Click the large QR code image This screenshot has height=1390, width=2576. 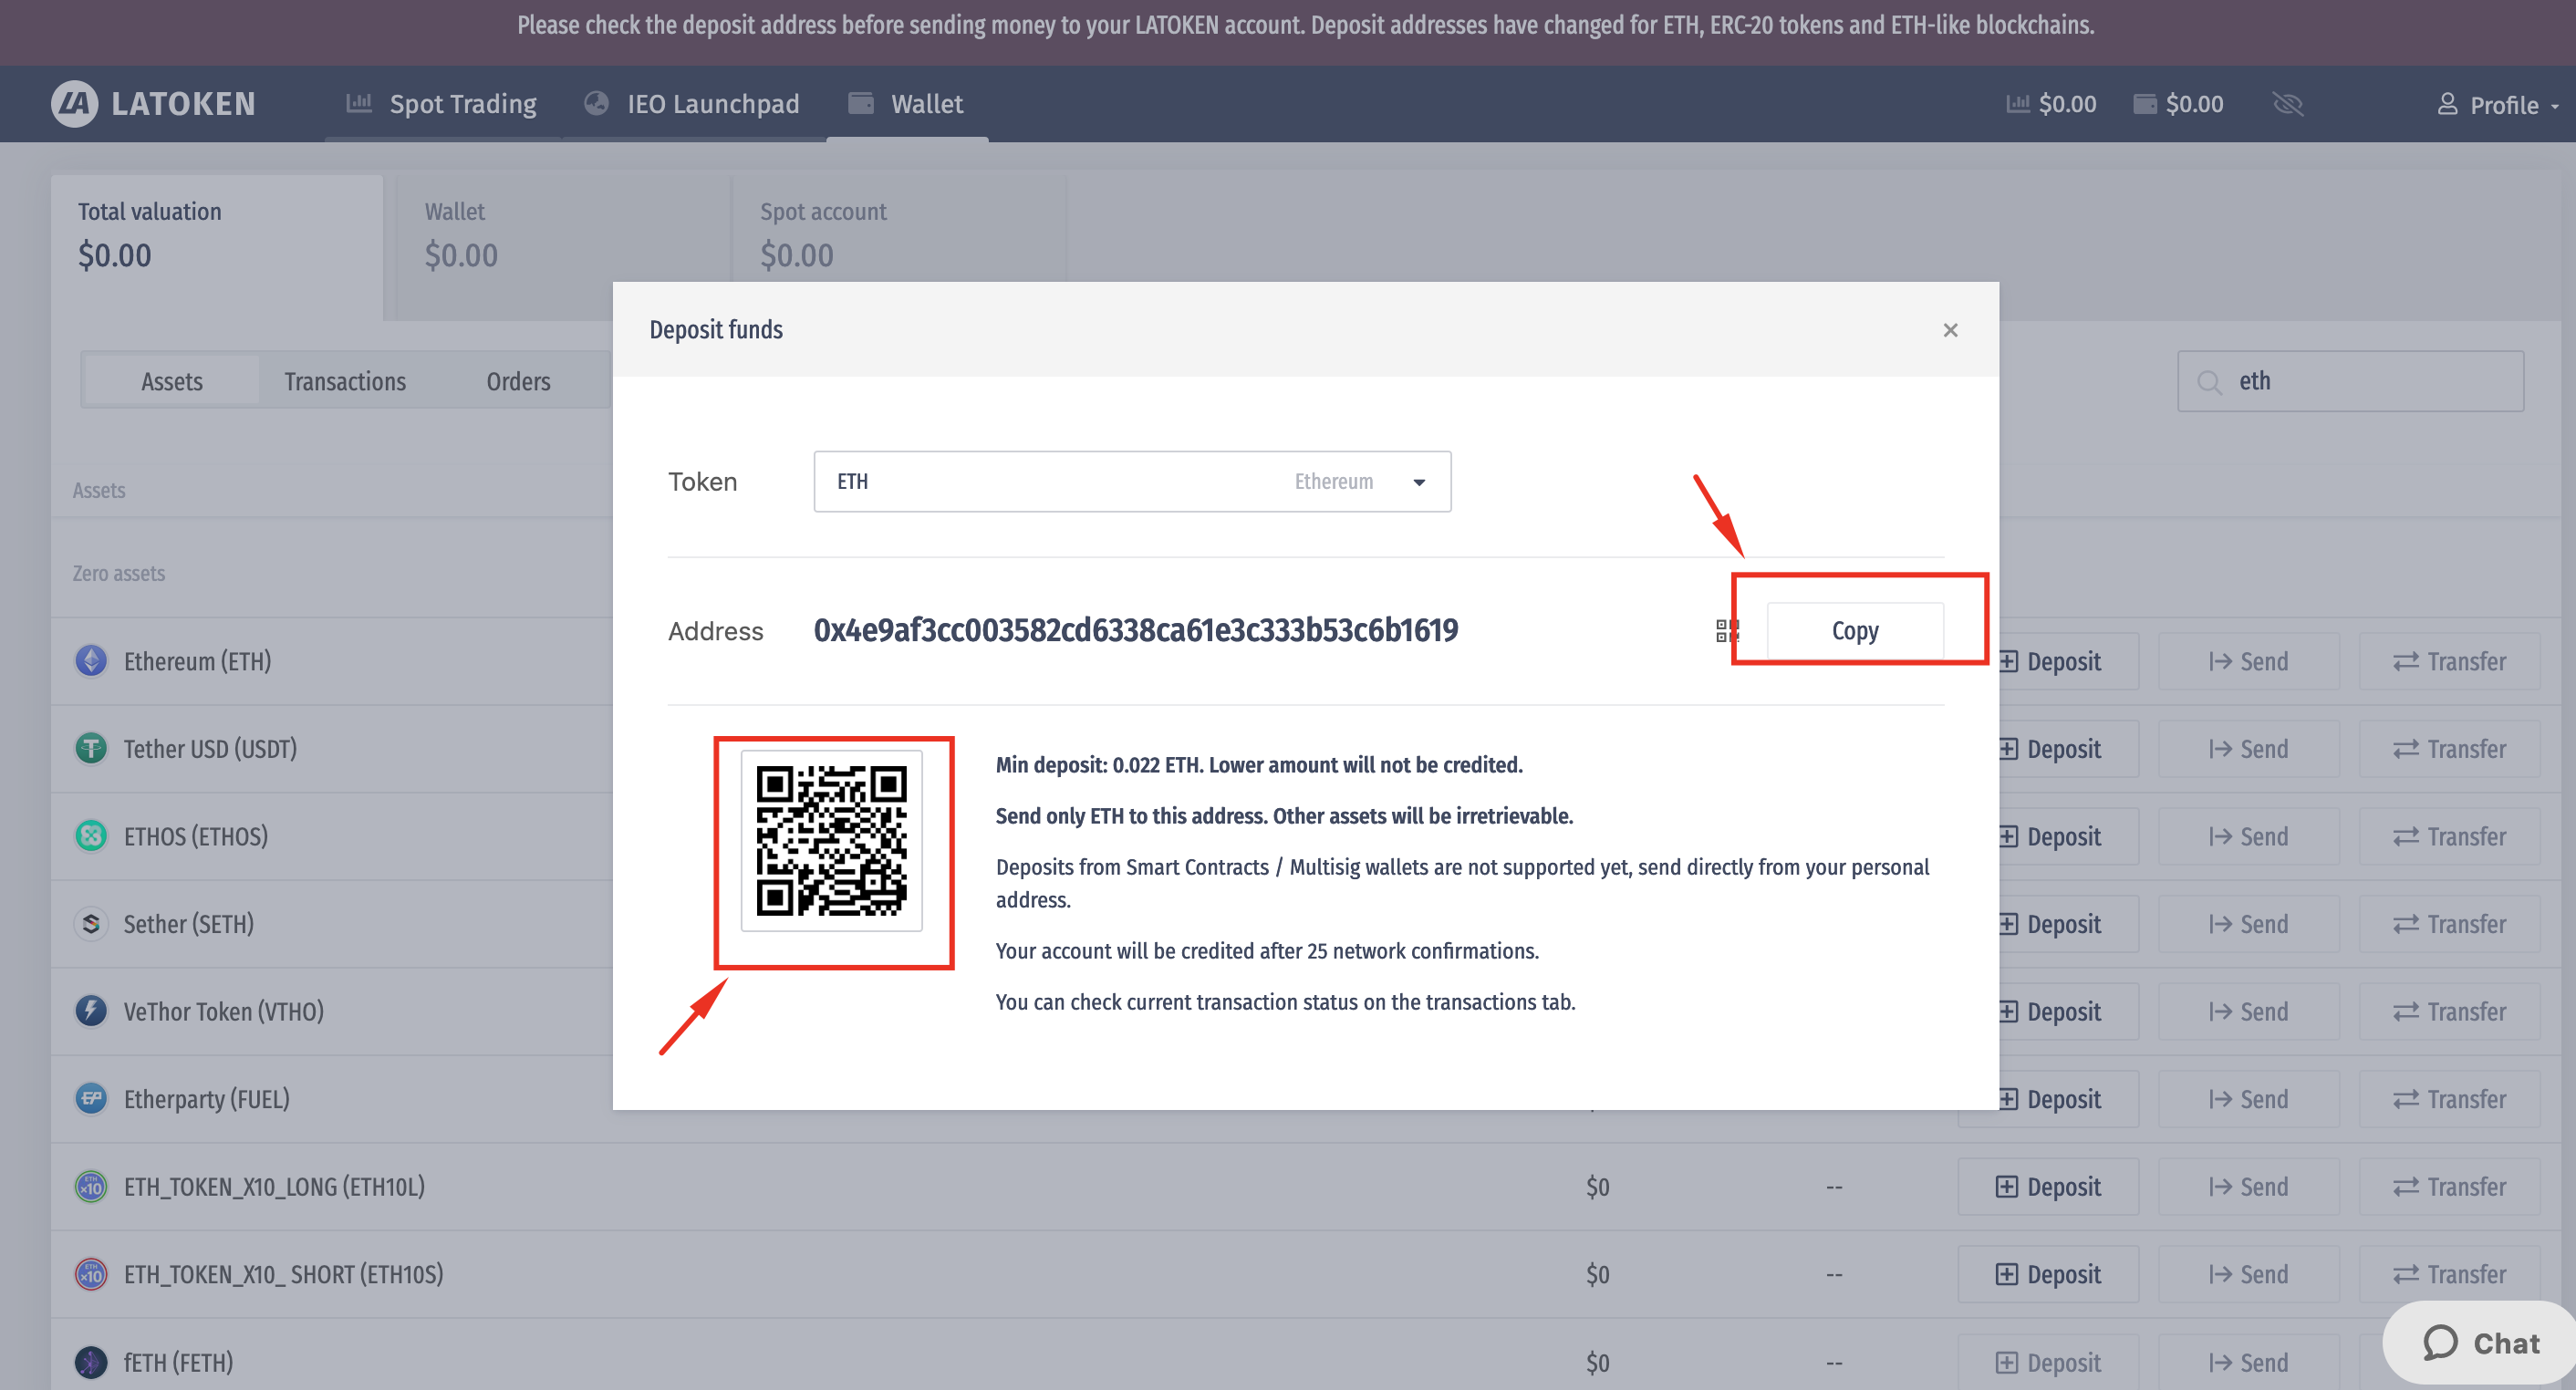tap(831, 841)
